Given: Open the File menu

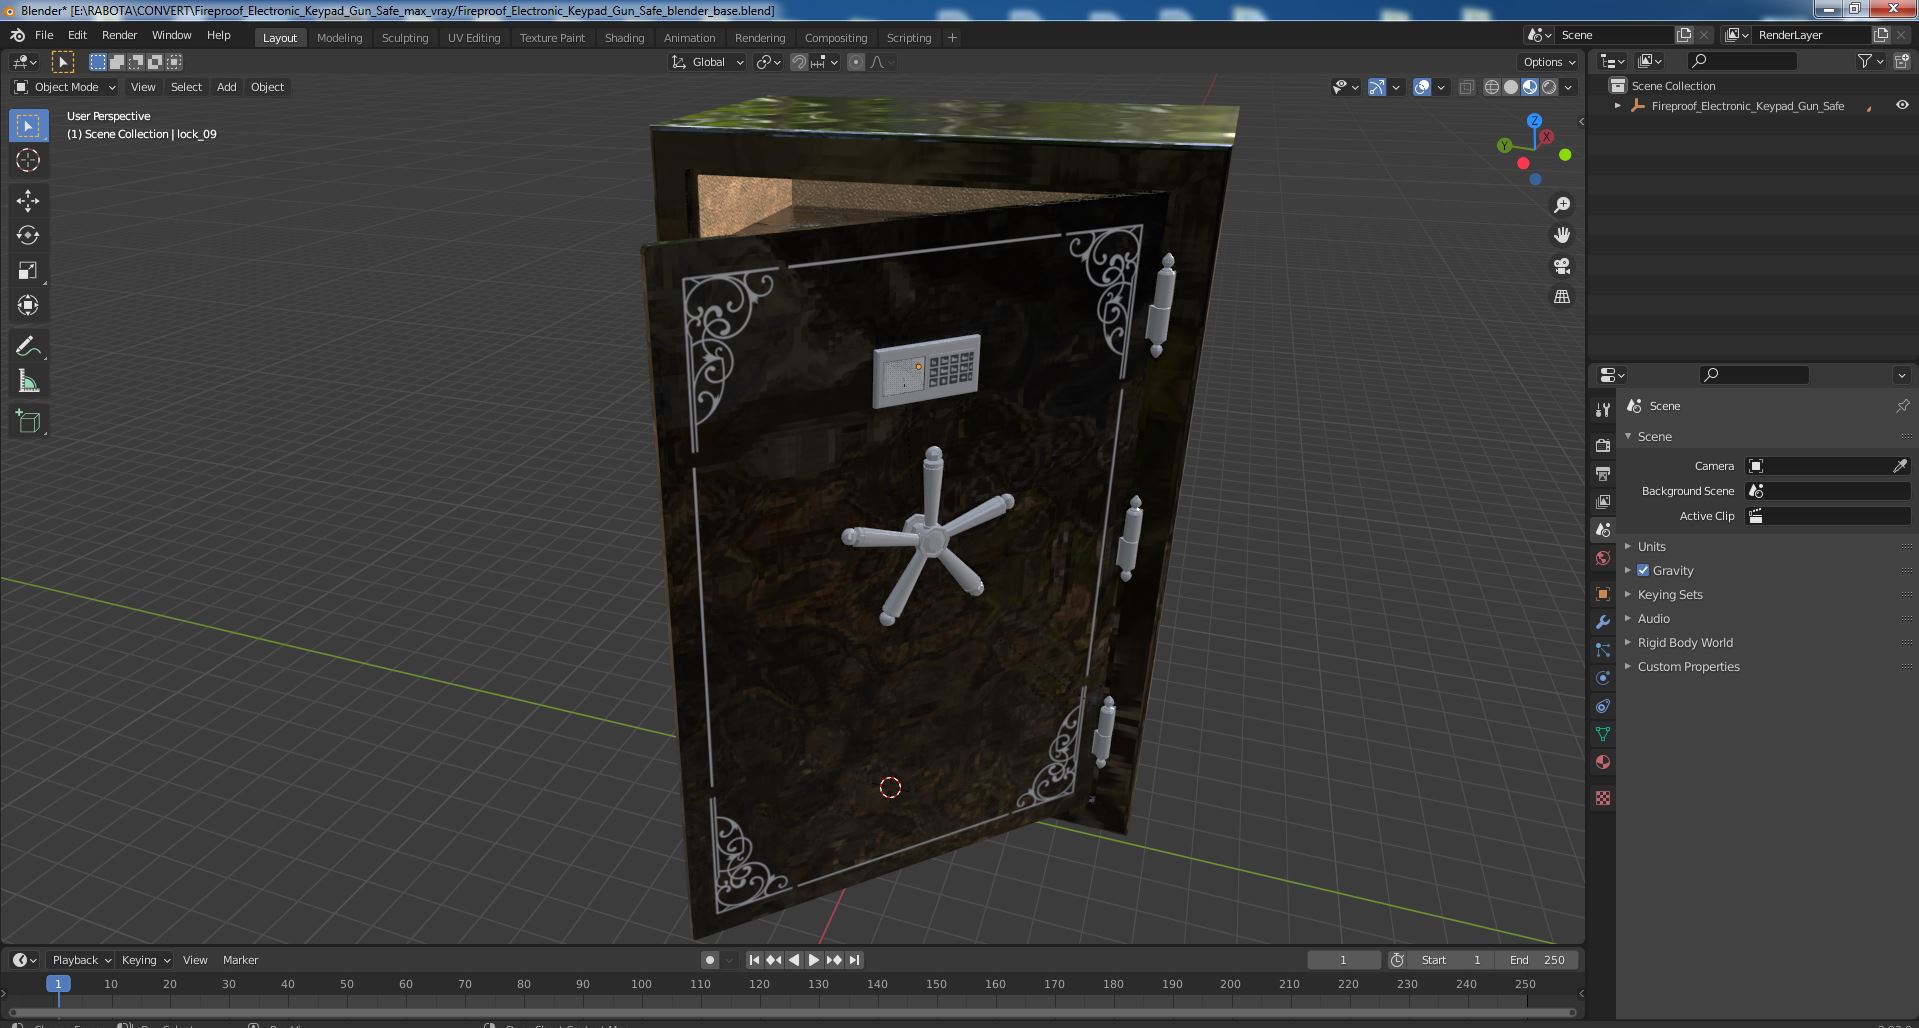Looking at the screenshot, I should [44, 35].
